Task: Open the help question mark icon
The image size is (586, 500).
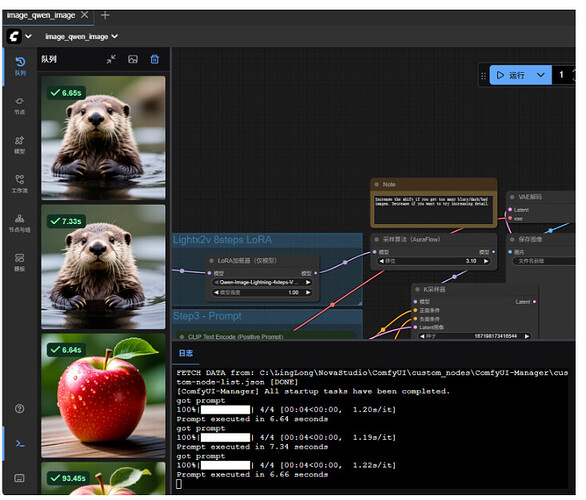Action: [x=20, y=409]
